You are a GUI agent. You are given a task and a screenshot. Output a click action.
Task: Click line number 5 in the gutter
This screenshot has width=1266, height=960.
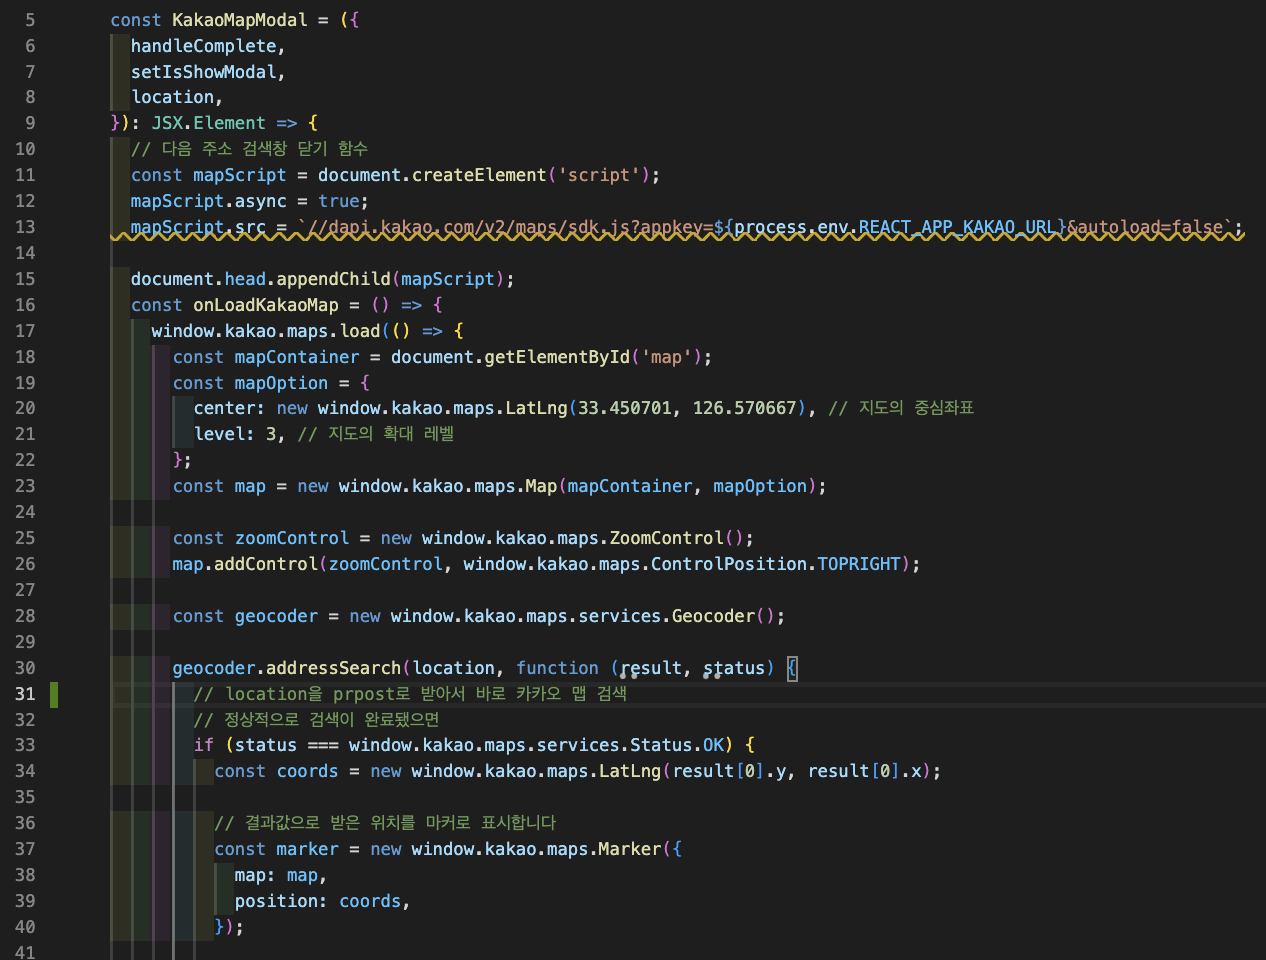coord(30,20)
